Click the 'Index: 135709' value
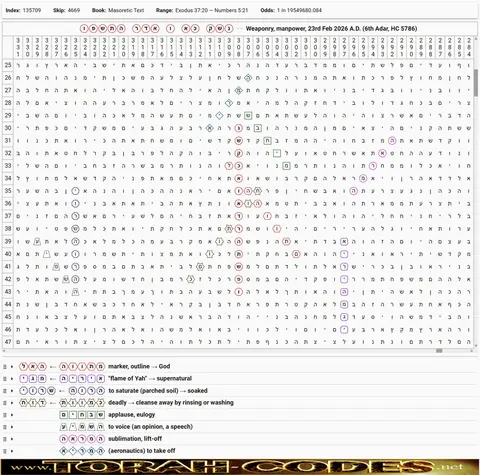 pos(32,10)
